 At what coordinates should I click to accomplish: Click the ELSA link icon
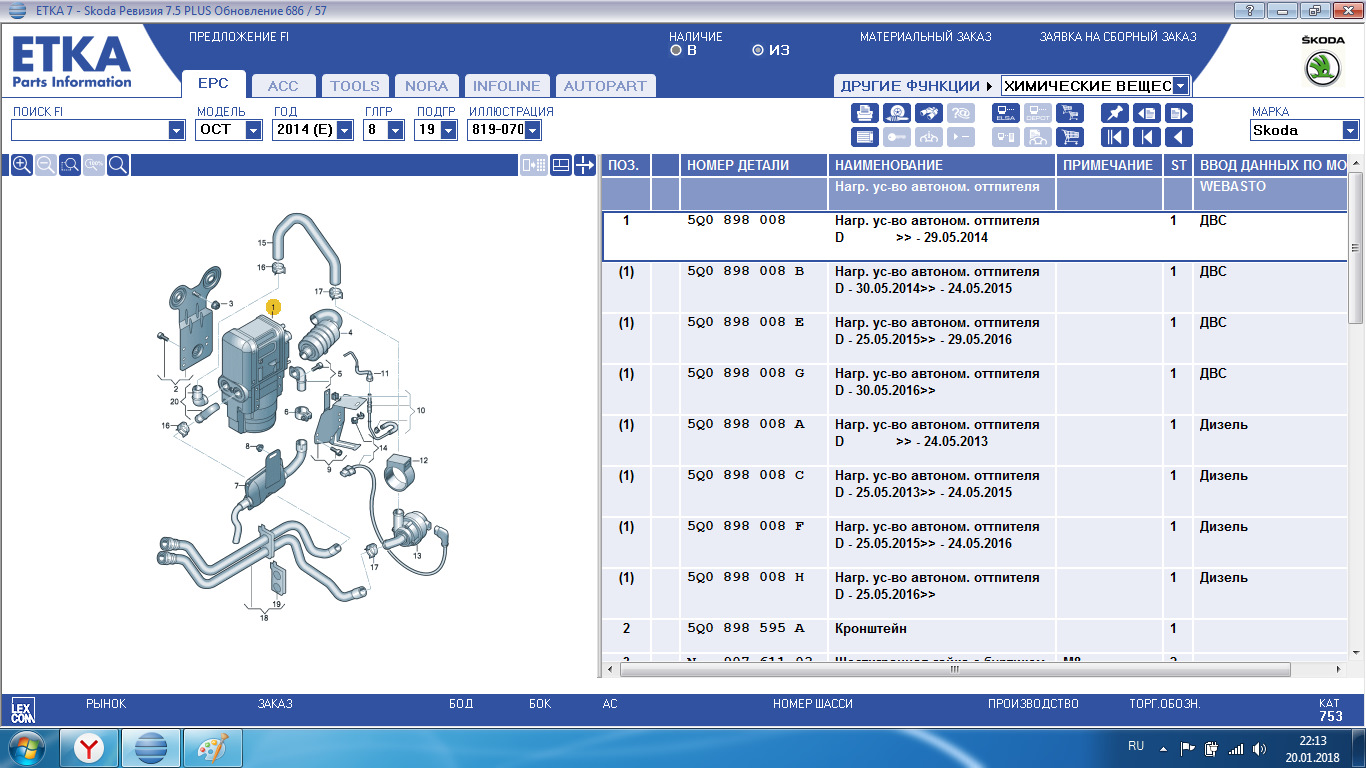[1006, 113]
